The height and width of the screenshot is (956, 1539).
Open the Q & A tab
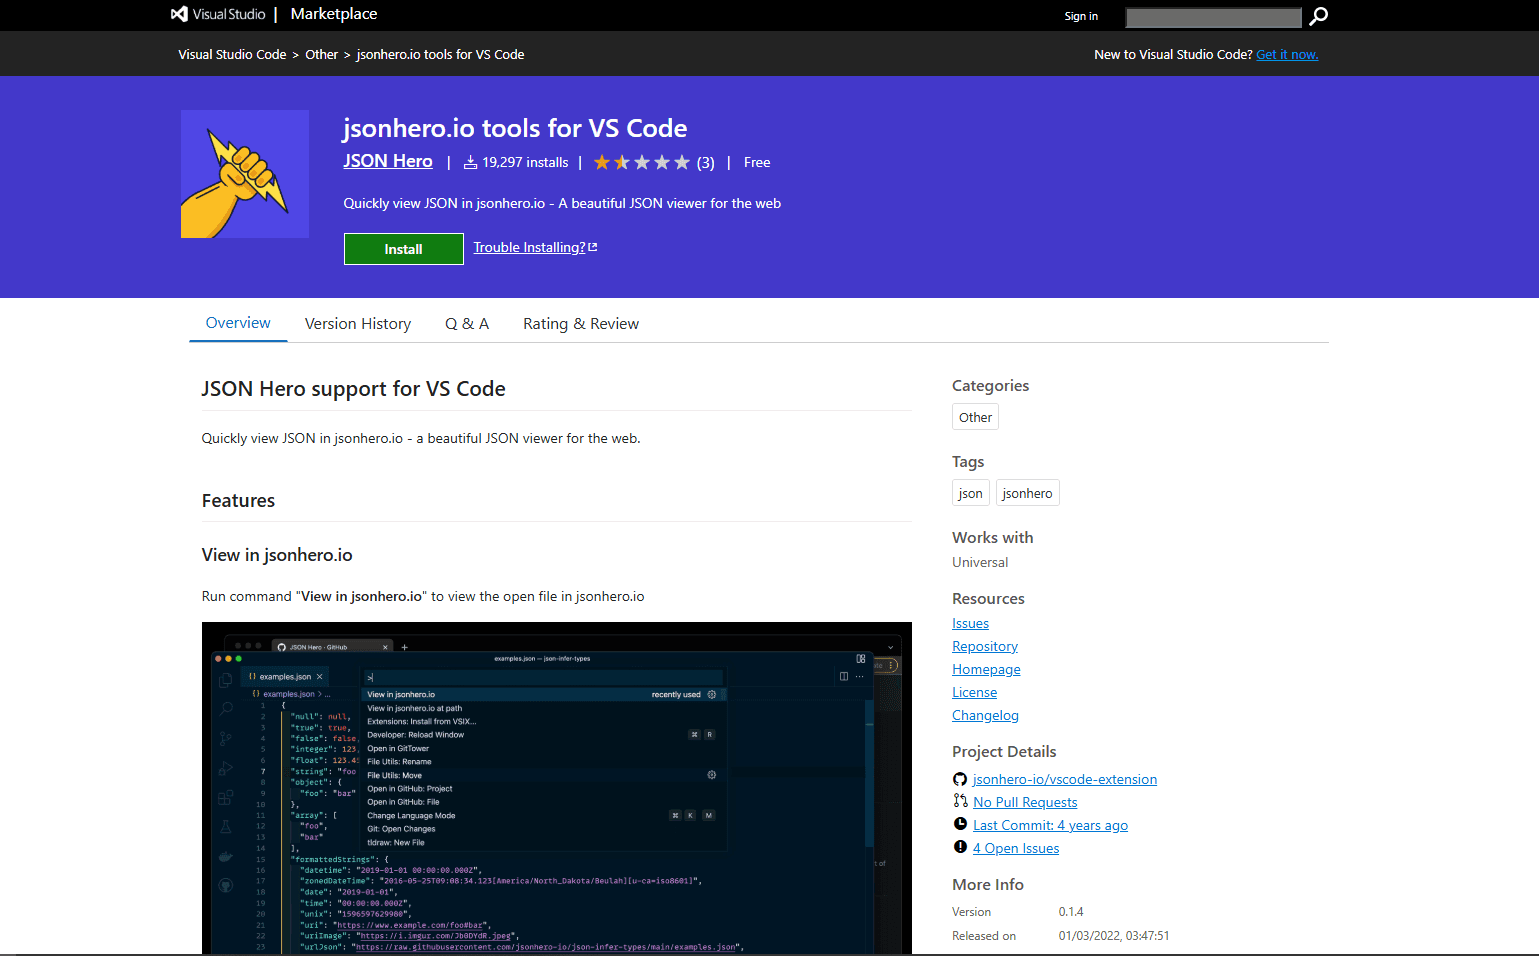point(467,323)
